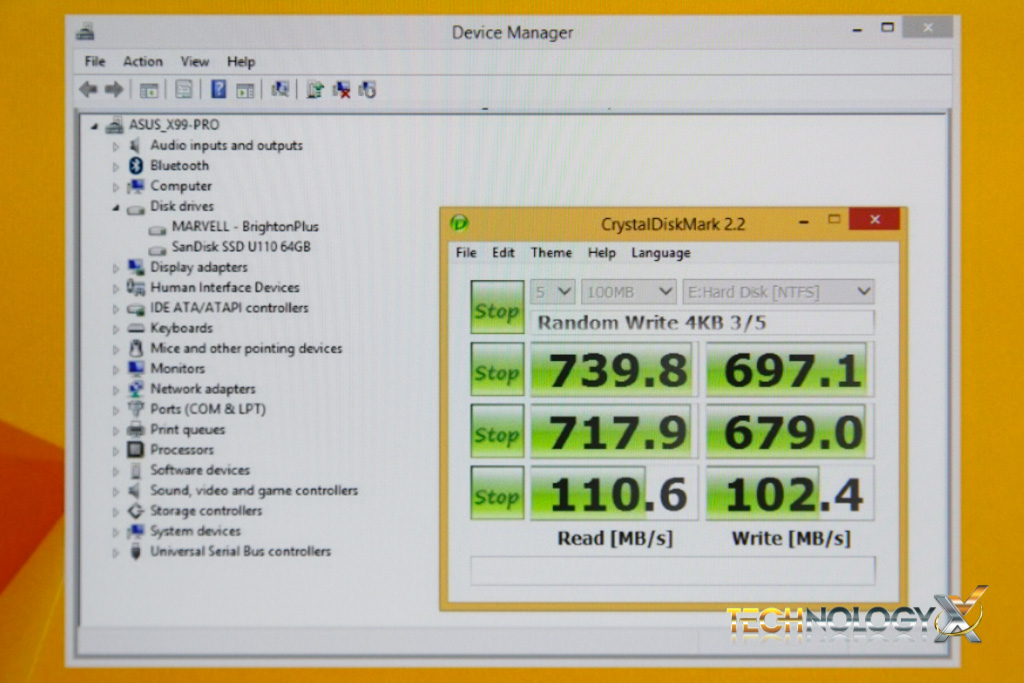Image resolution: width=1024 pixels, height=683 pixels.
Task: Open Properties from the Device Manager toolbar
Action: (184, 90)
